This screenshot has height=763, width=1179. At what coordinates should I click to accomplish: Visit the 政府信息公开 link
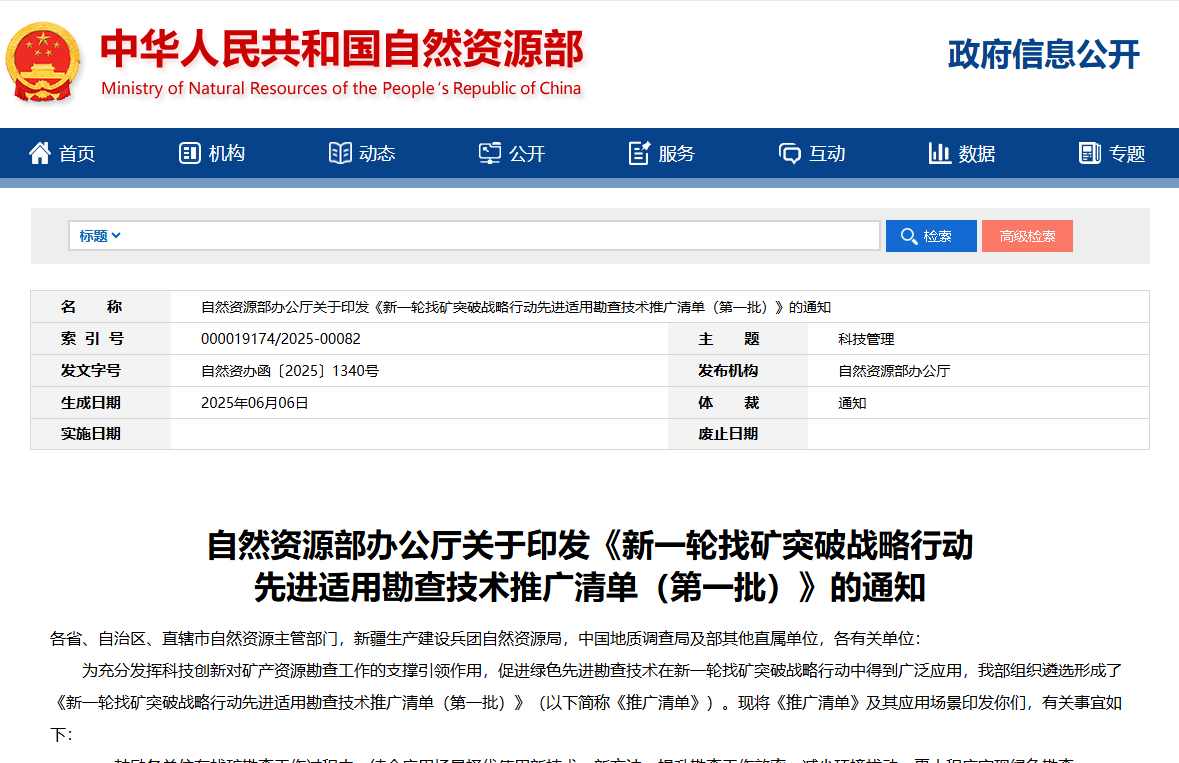point(1042,55)
